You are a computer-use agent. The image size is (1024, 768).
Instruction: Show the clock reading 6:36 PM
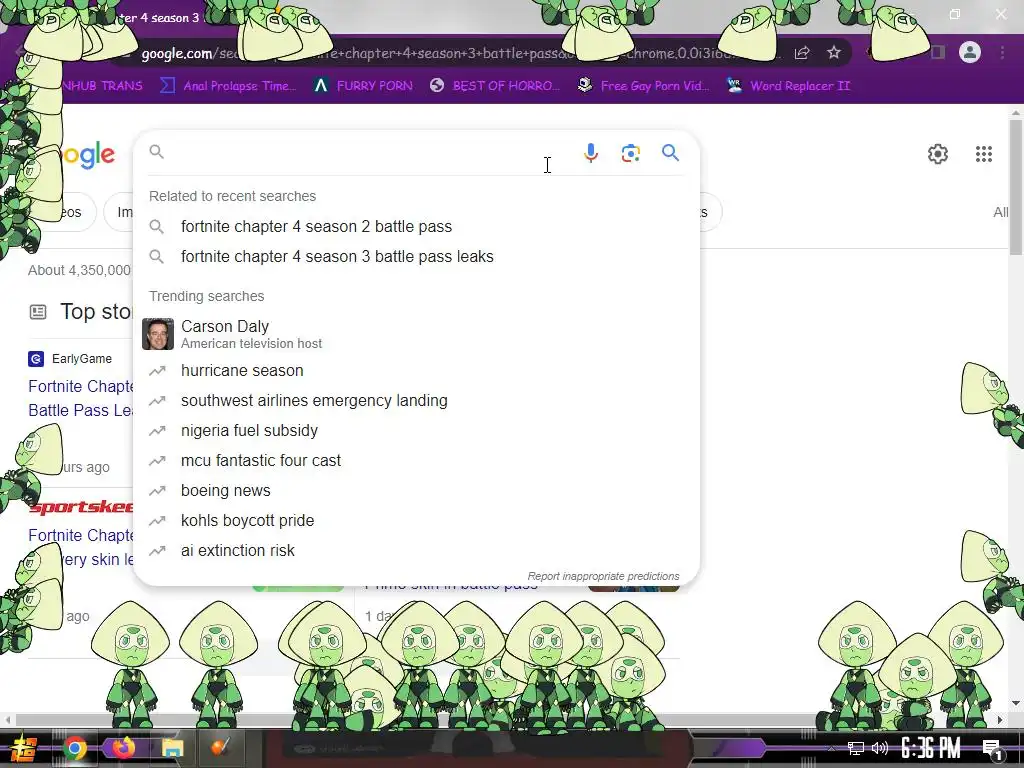[x=931, y=748]
